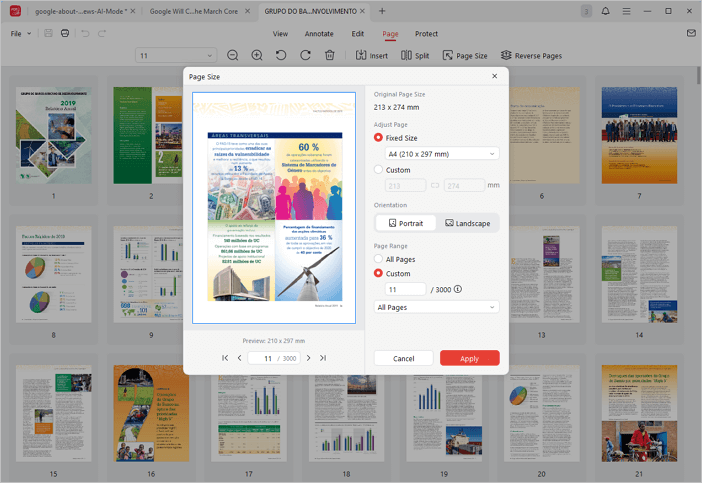Close the Page Size dialog
The width and height of the screenshot is (702, 483).
point(495,76)
